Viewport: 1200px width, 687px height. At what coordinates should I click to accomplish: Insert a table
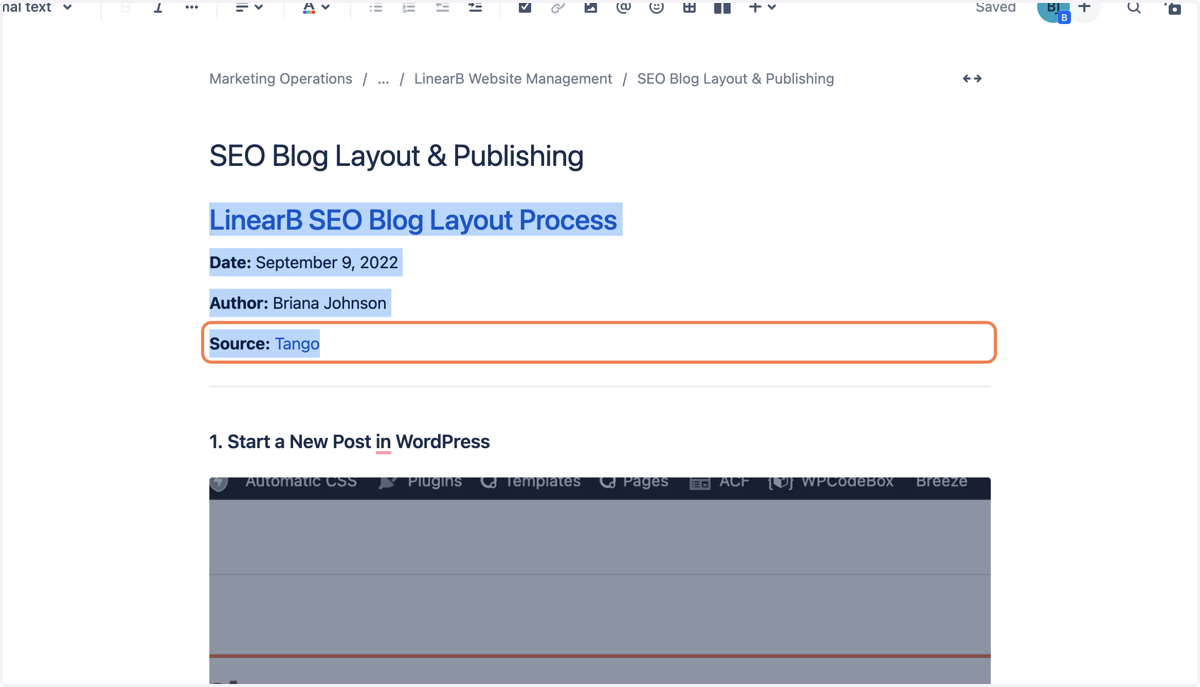pyautogui.click(x=689, y=7)
